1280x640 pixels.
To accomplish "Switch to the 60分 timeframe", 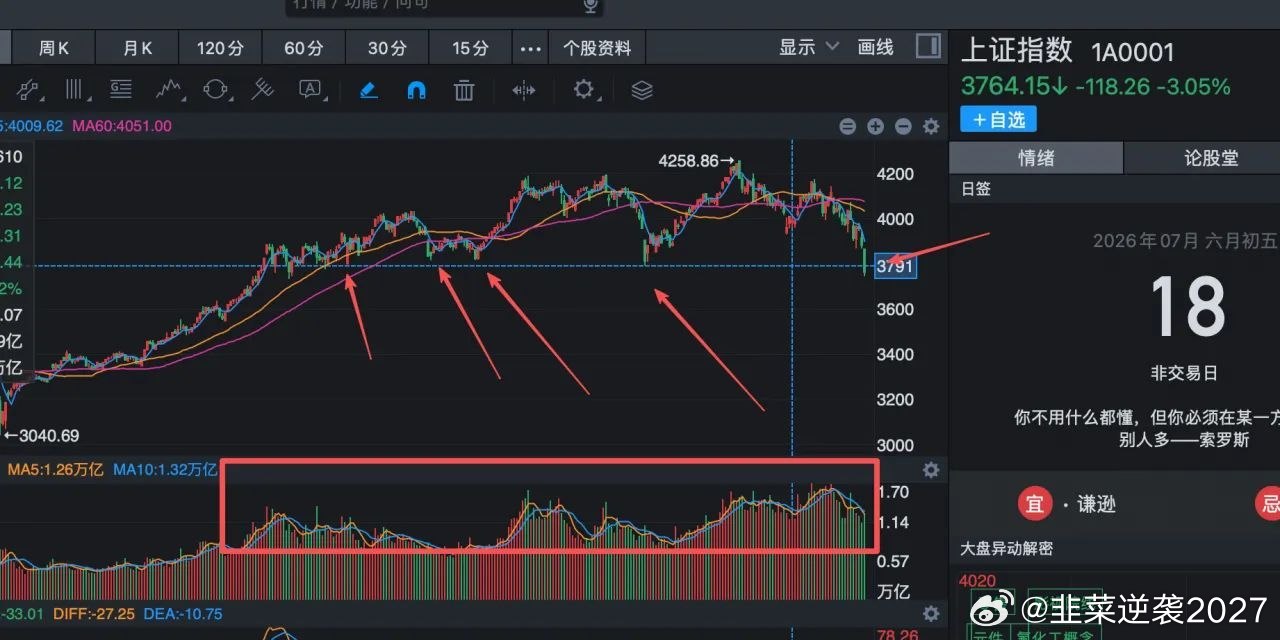I will click(304, 47).
